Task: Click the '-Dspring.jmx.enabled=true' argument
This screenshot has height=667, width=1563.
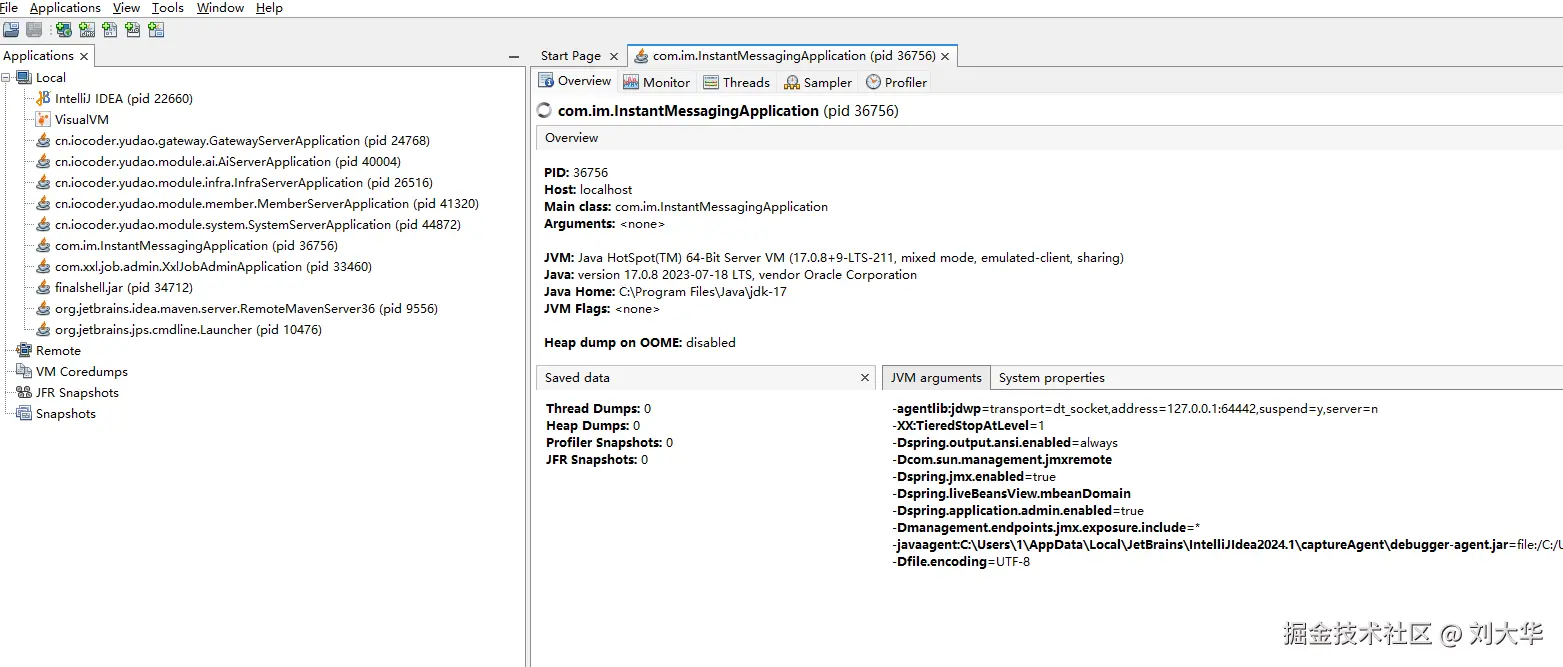Action: click(x=974, y=476)
